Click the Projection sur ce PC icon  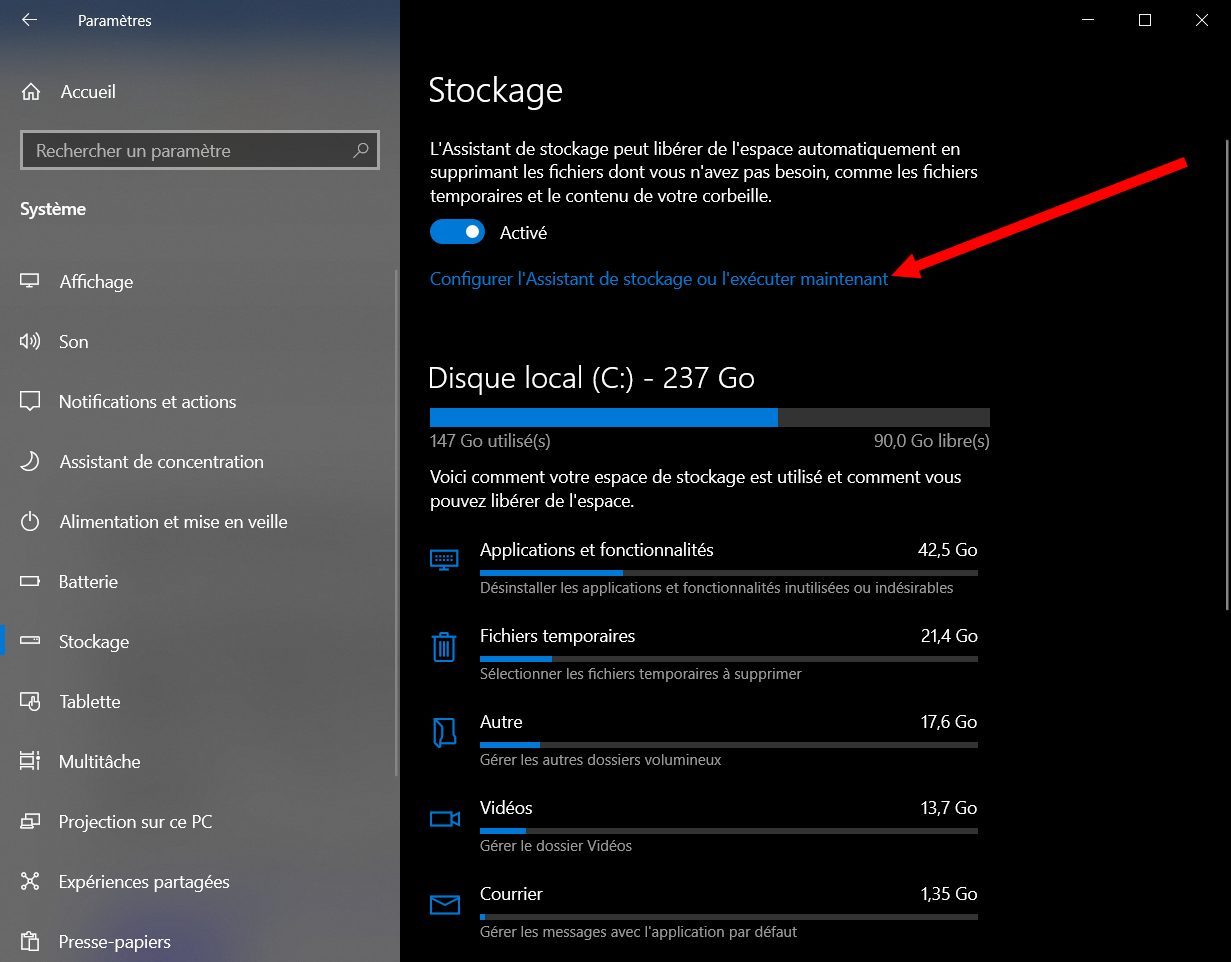(30, 821)
